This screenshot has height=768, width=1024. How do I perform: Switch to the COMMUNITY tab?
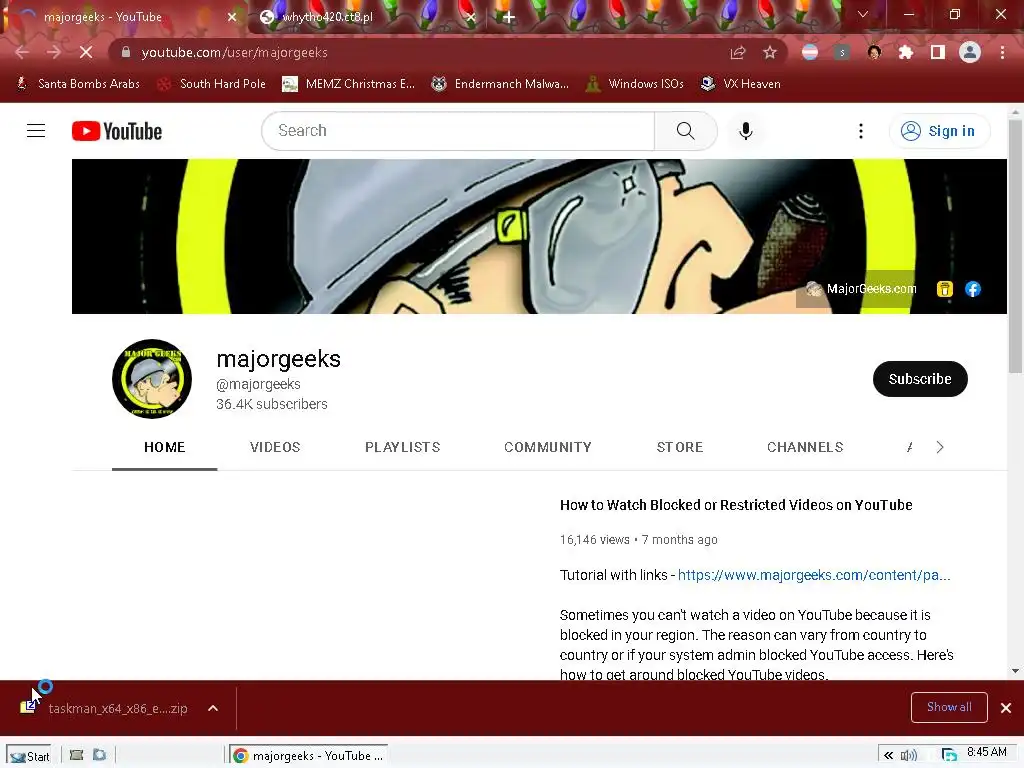pyautogui.click(x=548, y=447)
